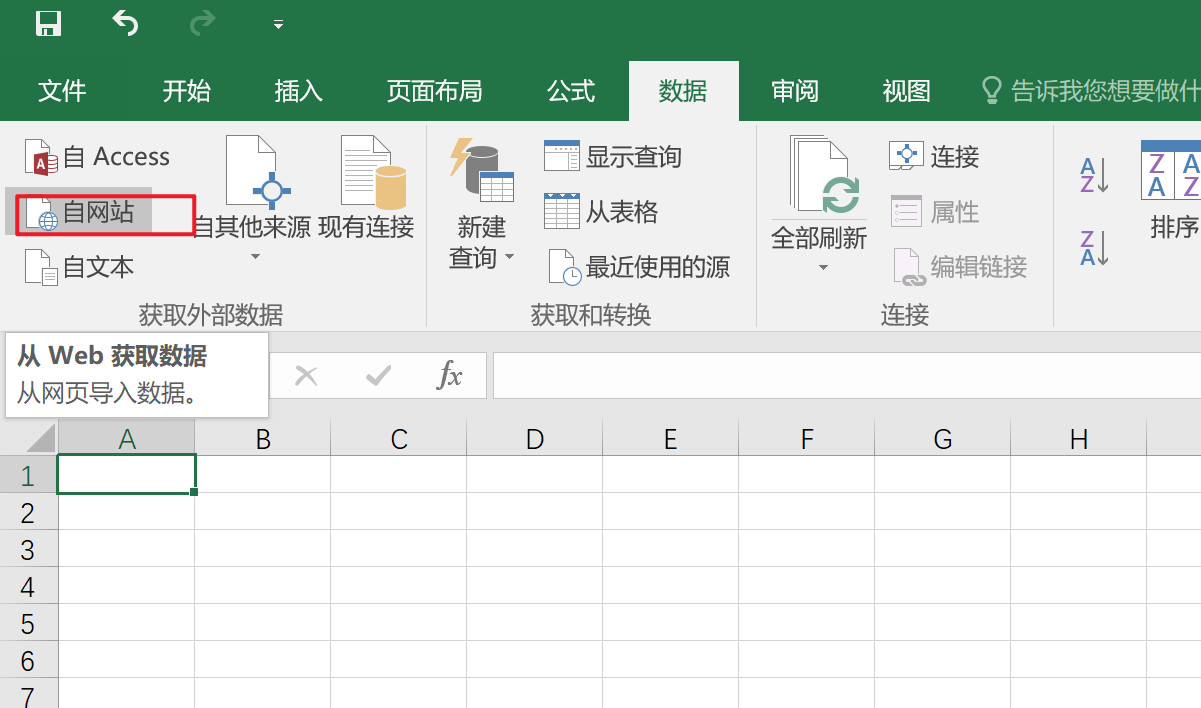Screen dimensions: 1201x708
Task: Click the Save icon in quick access toolbar
Action: tap(47, 23)
